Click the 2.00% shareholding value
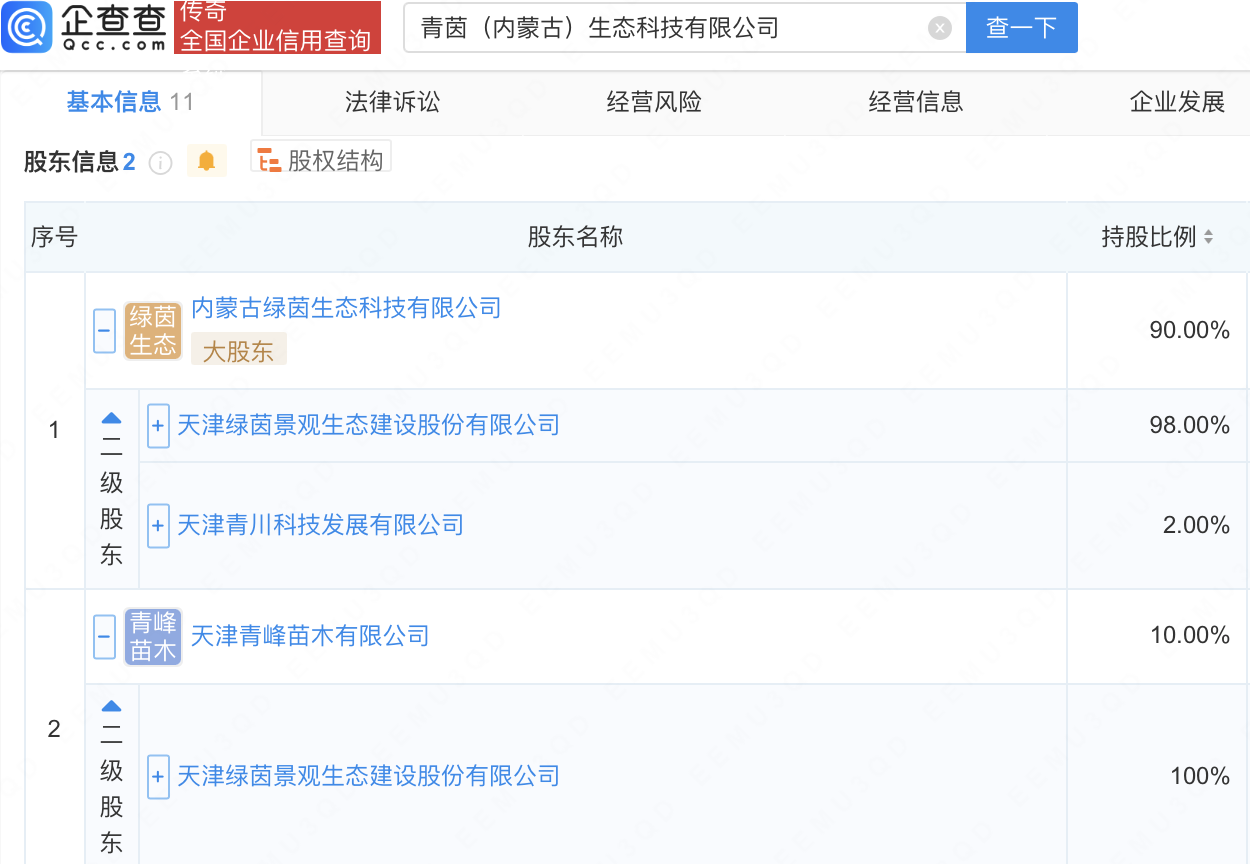Image resolution: width=1250 pixels, height=864 pixels. point(1196,525)
